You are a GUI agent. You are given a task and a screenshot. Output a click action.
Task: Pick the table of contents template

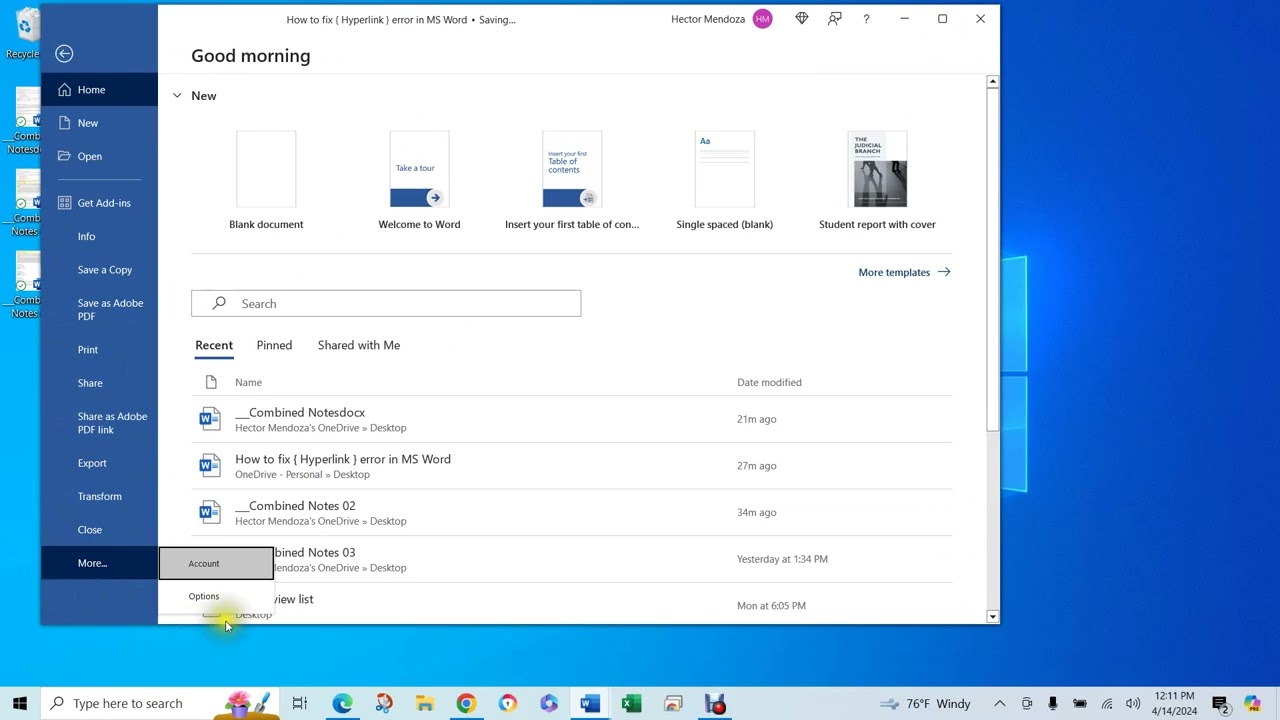(x=572, y=180)
